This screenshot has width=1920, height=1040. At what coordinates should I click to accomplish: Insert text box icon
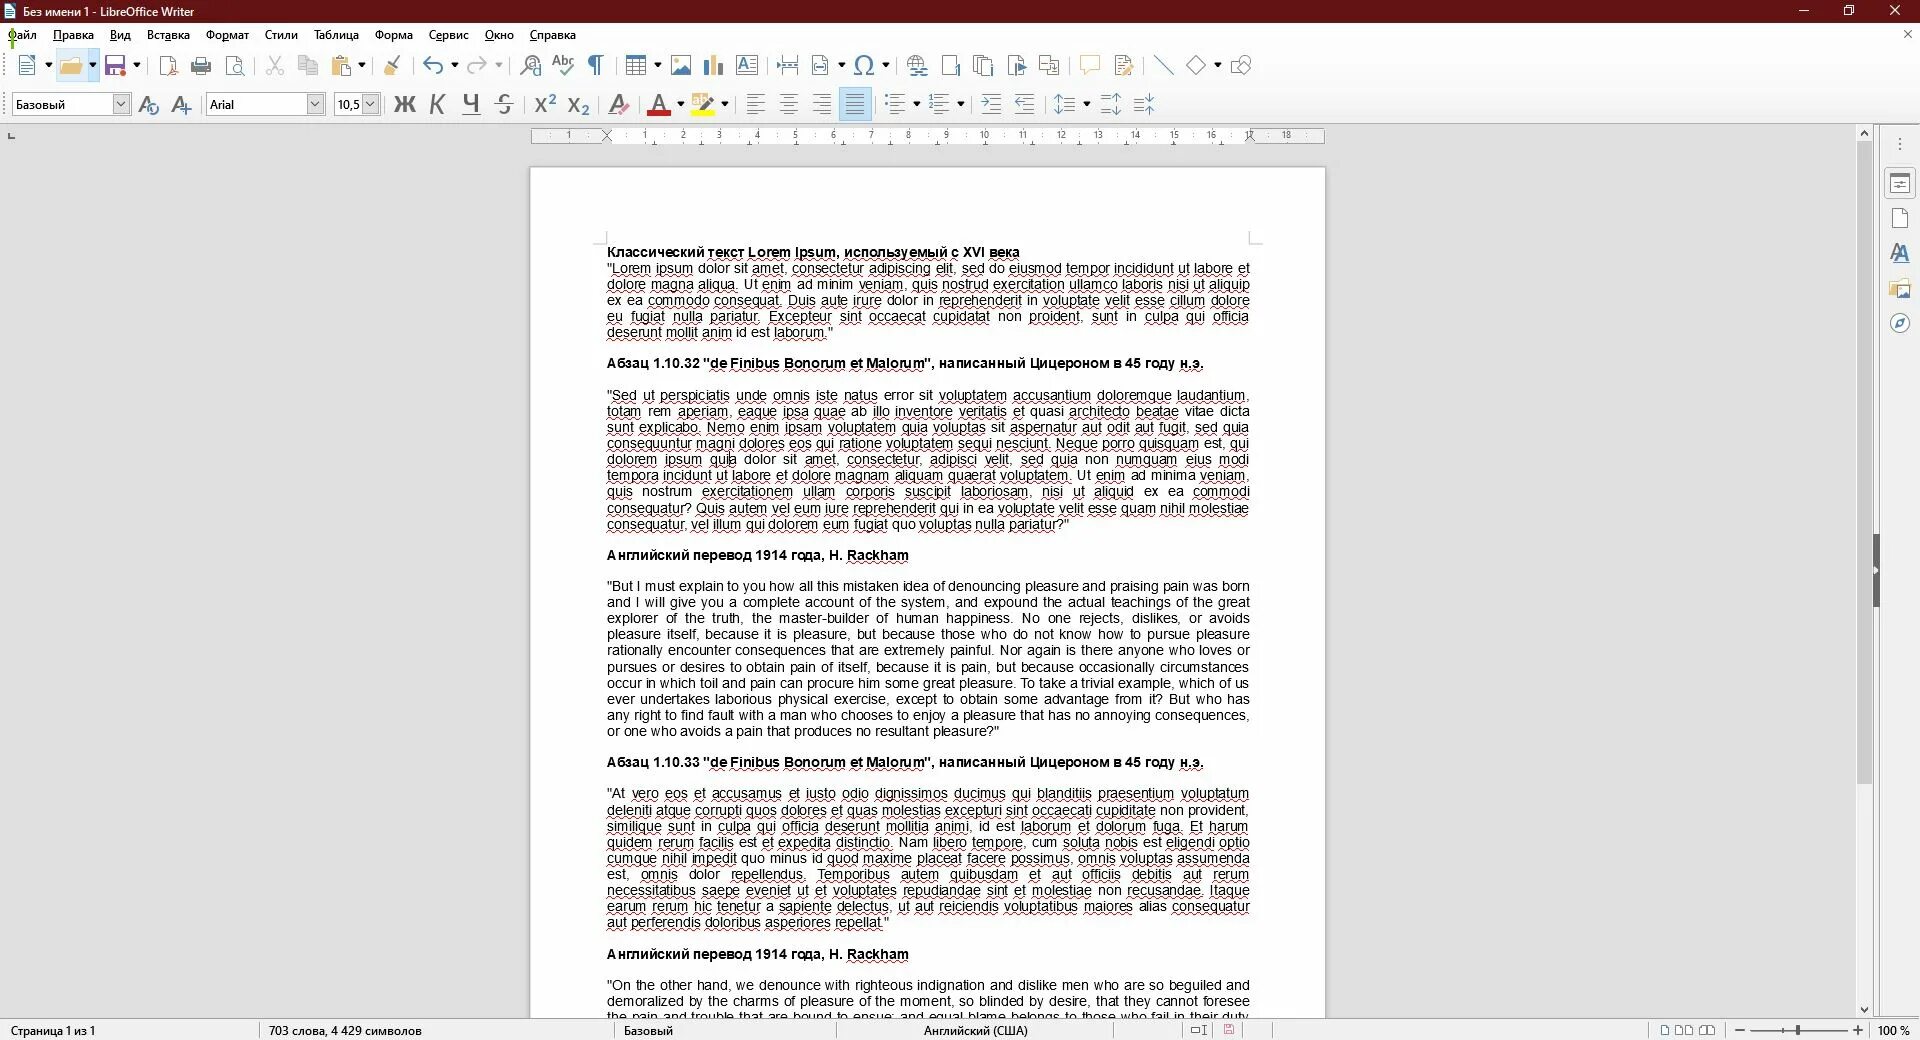pyautogui.click(x=747, y=66)
